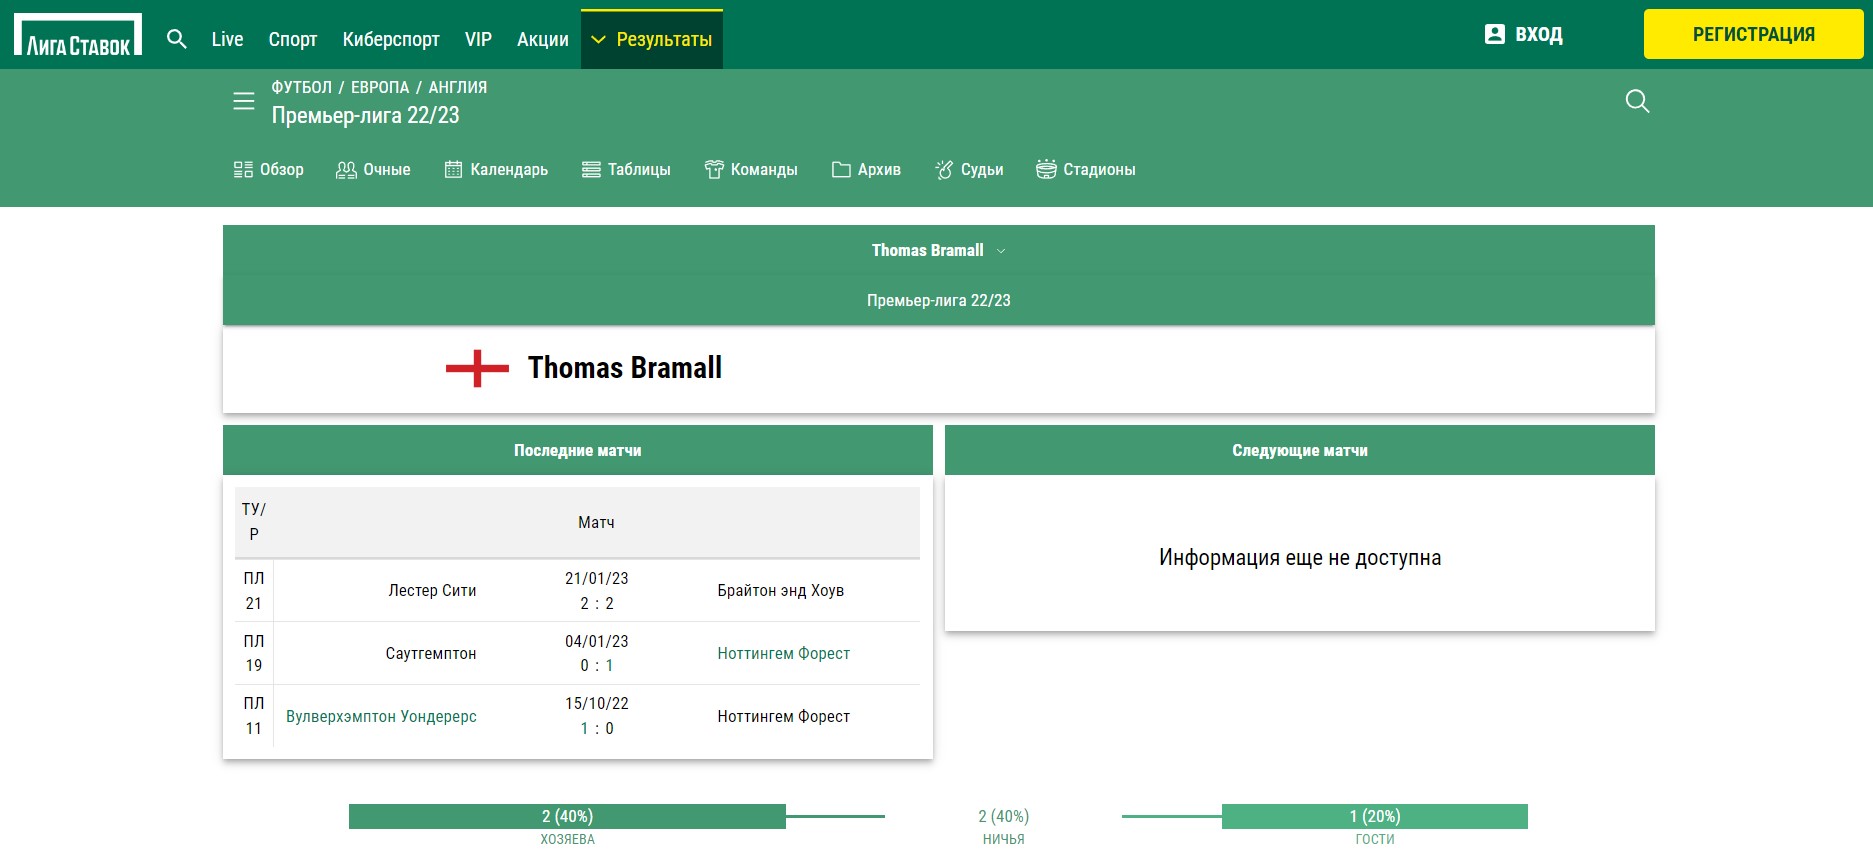Open the Брайтон энд Хоув team link
The width and height of the screenshot is (1873, 860).
click(x=781, y=591)
